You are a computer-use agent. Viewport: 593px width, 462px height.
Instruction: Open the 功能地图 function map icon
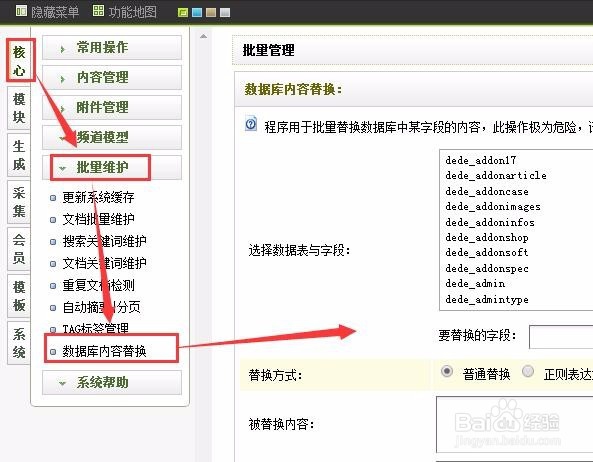click(98, 11)
